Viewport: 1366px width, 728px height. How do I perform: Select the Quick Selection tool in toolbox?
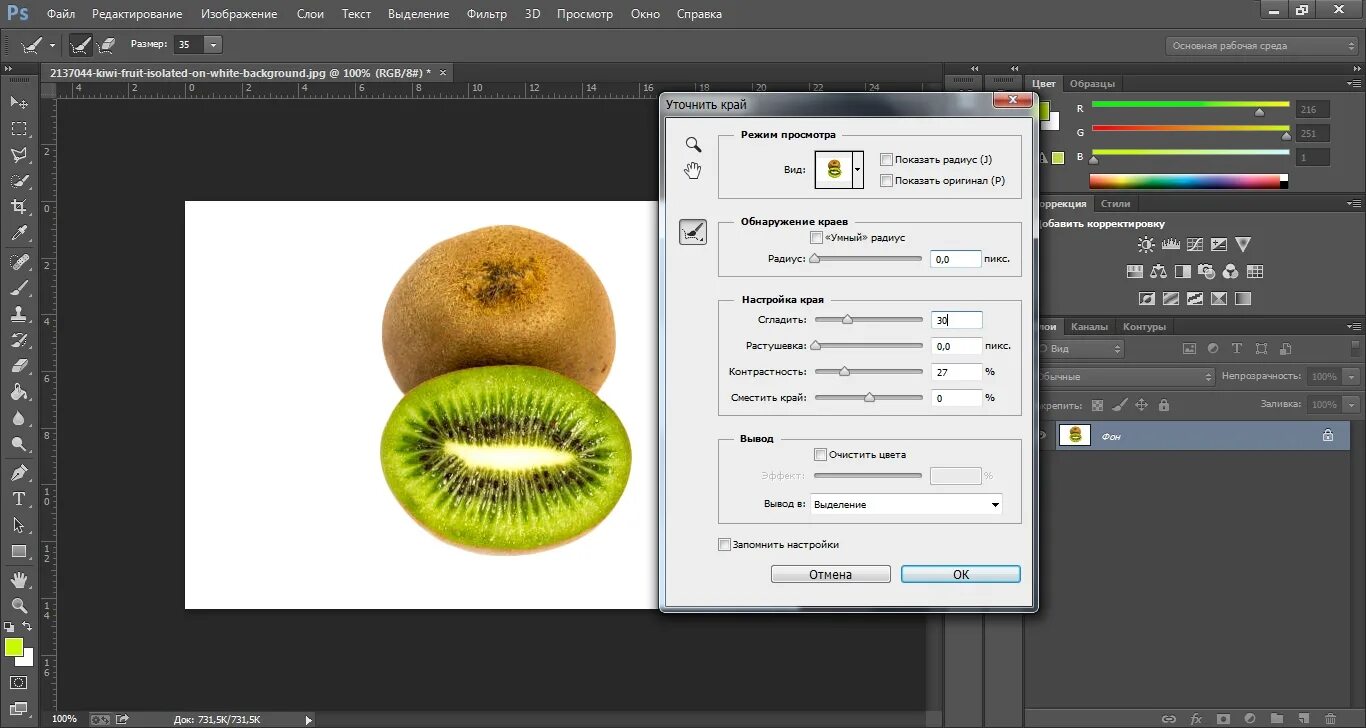click(19, 181)
